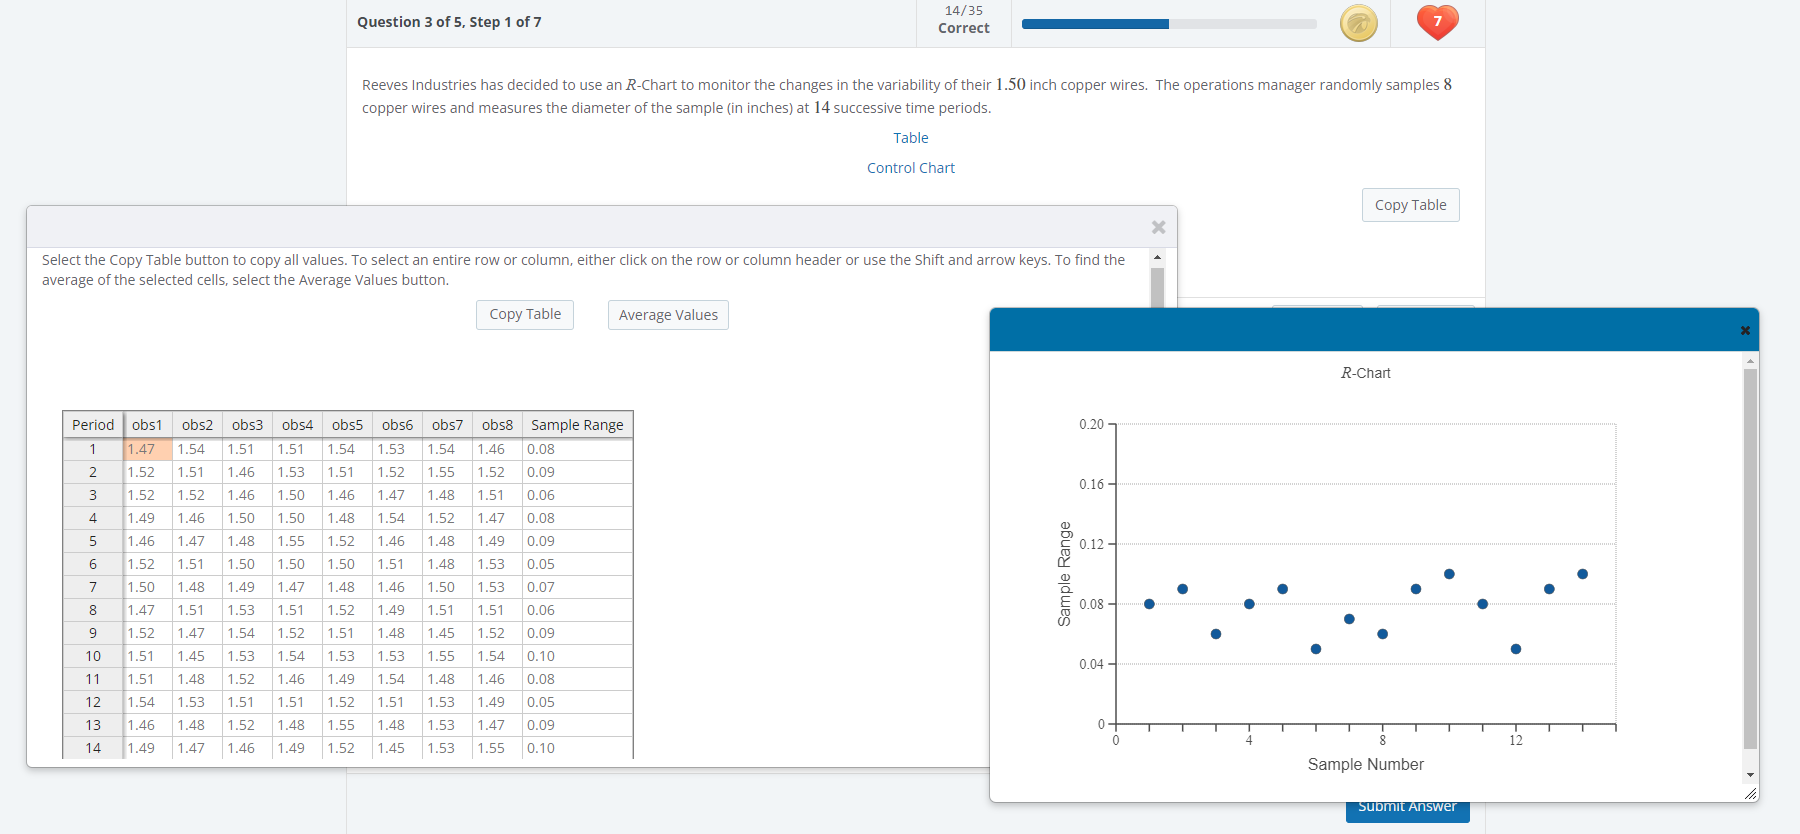The image size is (1800, 834).
Task: Select the Sample Range column header
Action: pyautogui.click(x=577, y=425)
